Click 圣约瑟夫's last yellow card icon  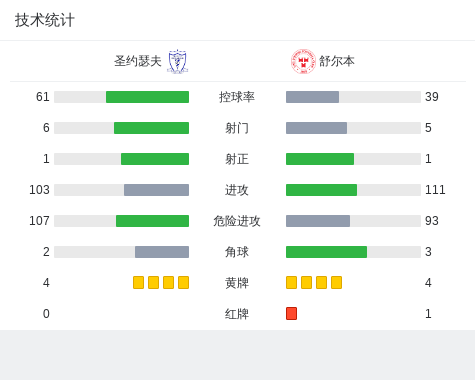[183, 282]
